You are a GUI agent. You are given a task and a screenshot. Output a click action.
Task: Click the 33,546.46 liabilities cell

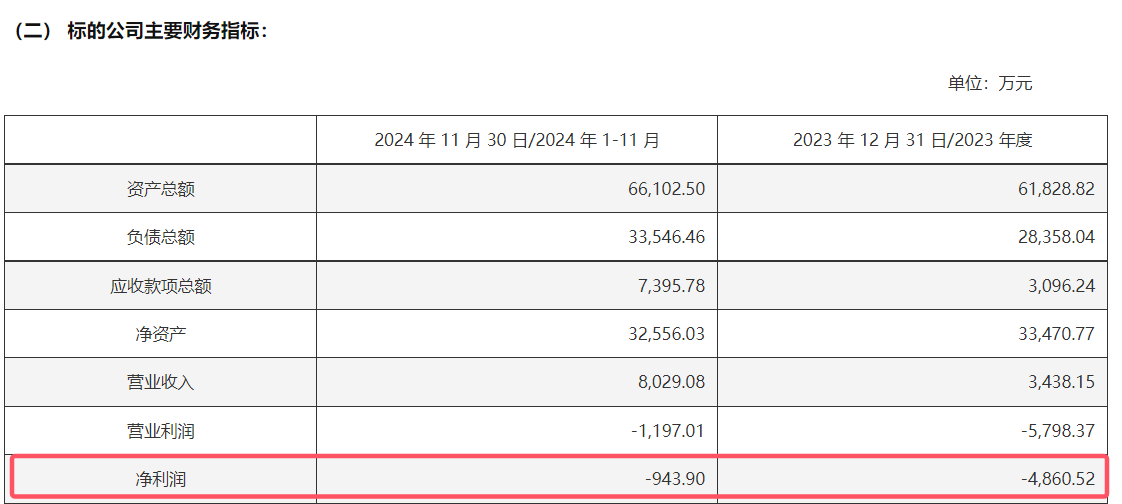click(x=667, y=237)
